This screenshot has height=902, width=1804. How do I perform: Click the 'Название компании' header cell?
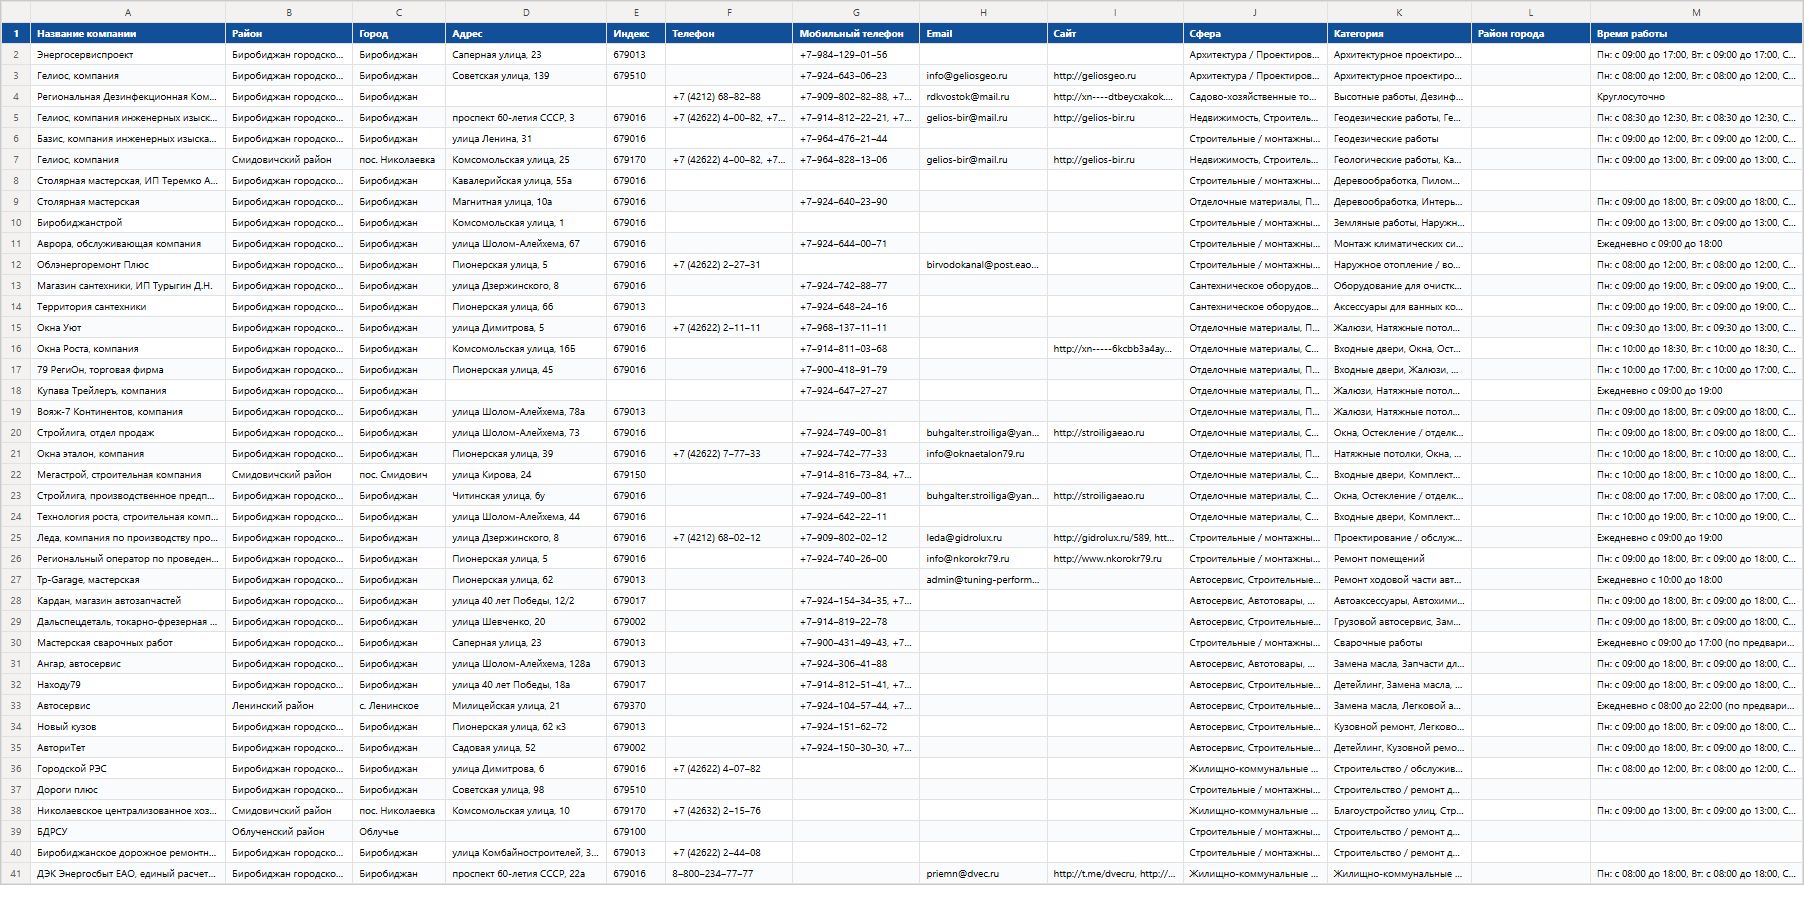point(128,34)
